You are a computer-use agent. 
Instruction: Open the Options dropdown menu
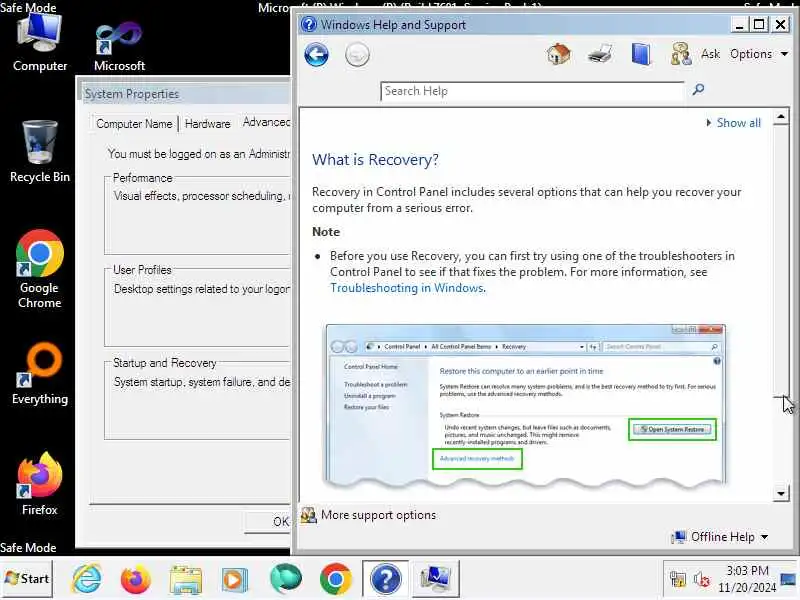point(759,54)
